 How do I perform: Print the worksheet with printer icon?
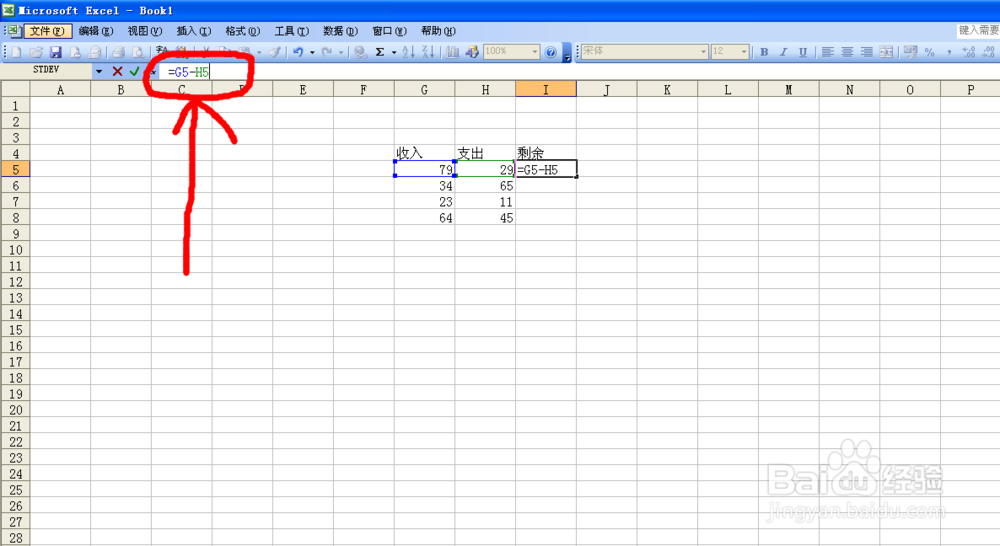coord(118,52)
